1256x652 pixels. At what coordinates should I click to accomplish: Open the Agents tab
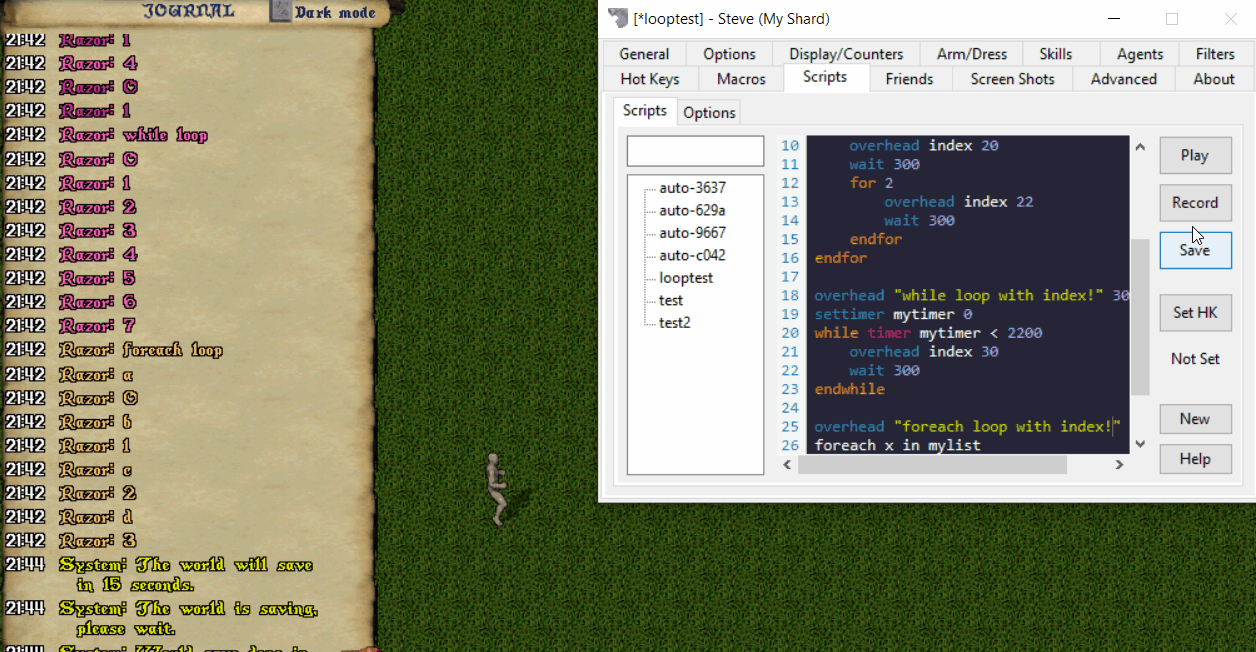(1140, 54)
